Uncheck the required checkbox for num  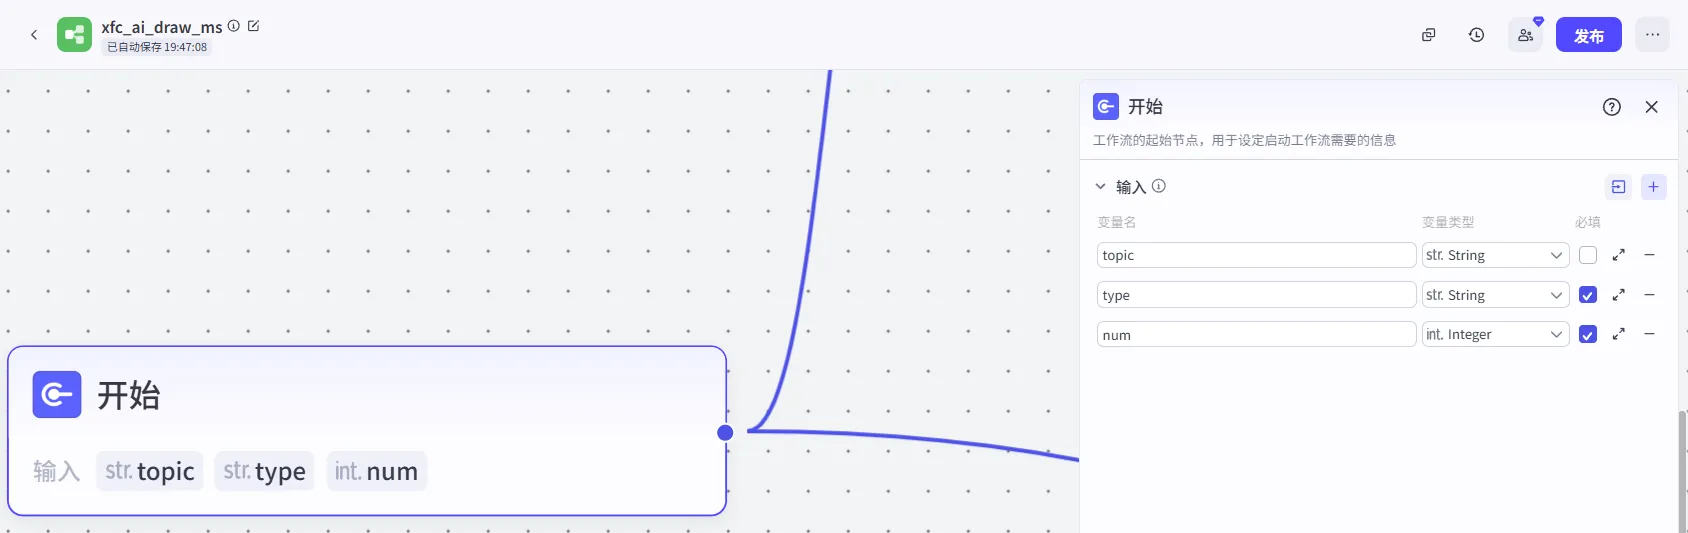pos(1587,335)
